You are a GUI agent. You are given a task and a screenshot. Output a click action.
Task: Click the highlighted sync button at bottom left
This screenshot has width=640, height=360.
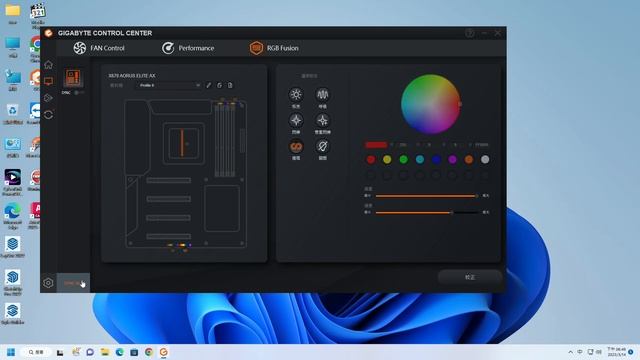(73, 282)
